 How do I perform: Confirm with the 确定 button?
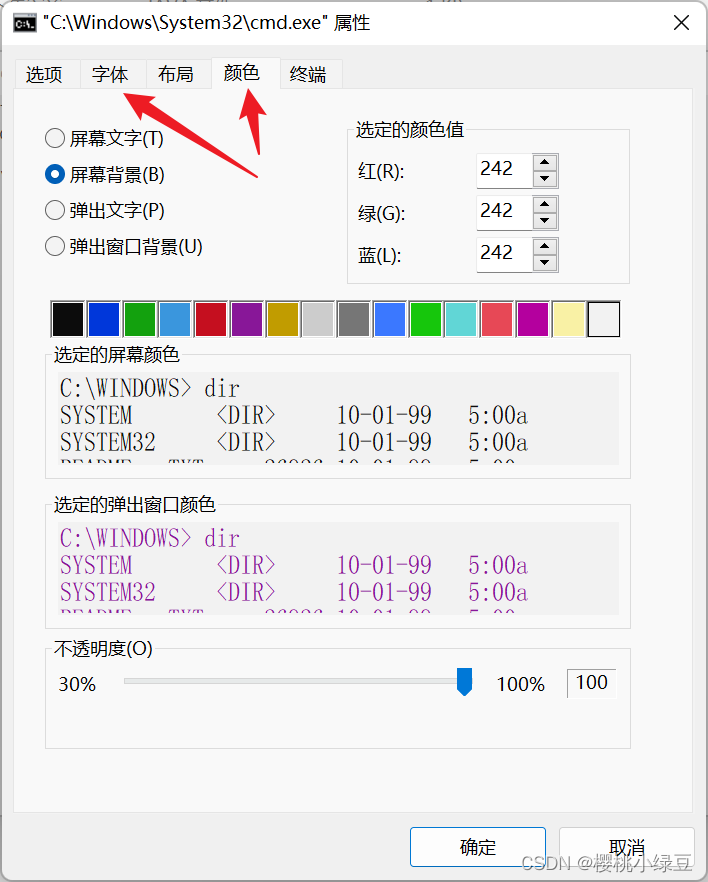[478, 847]
